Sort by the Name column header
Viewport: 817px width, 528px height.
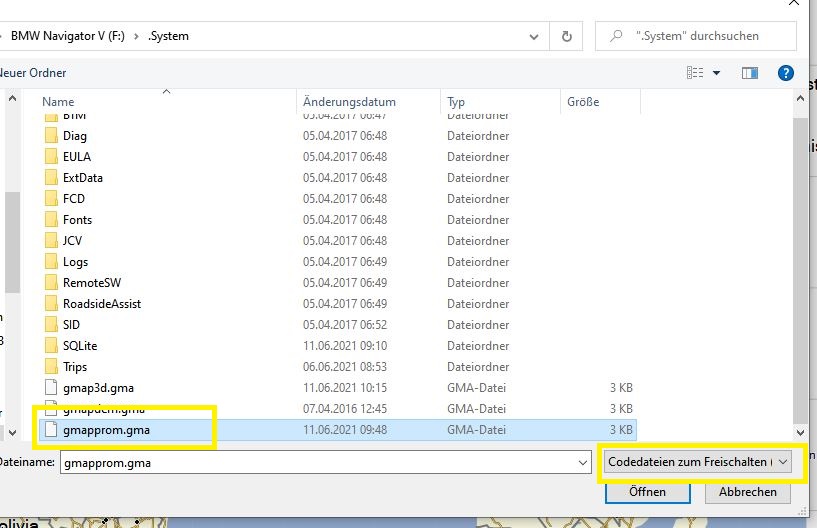[x=59, y=102]
